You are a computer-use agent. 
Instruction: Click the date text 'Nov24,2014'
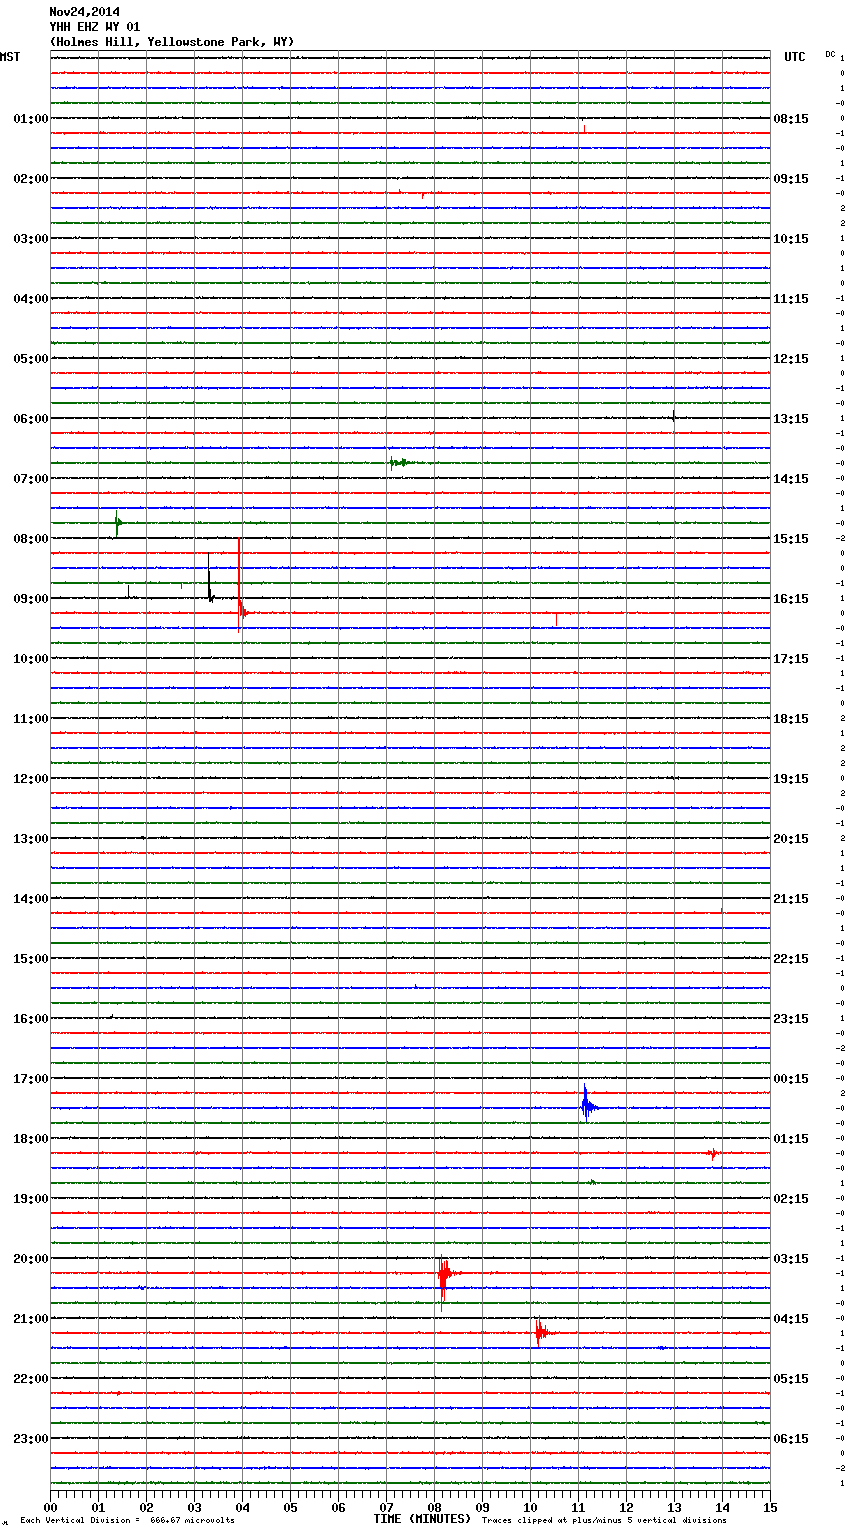coord(84,12)
